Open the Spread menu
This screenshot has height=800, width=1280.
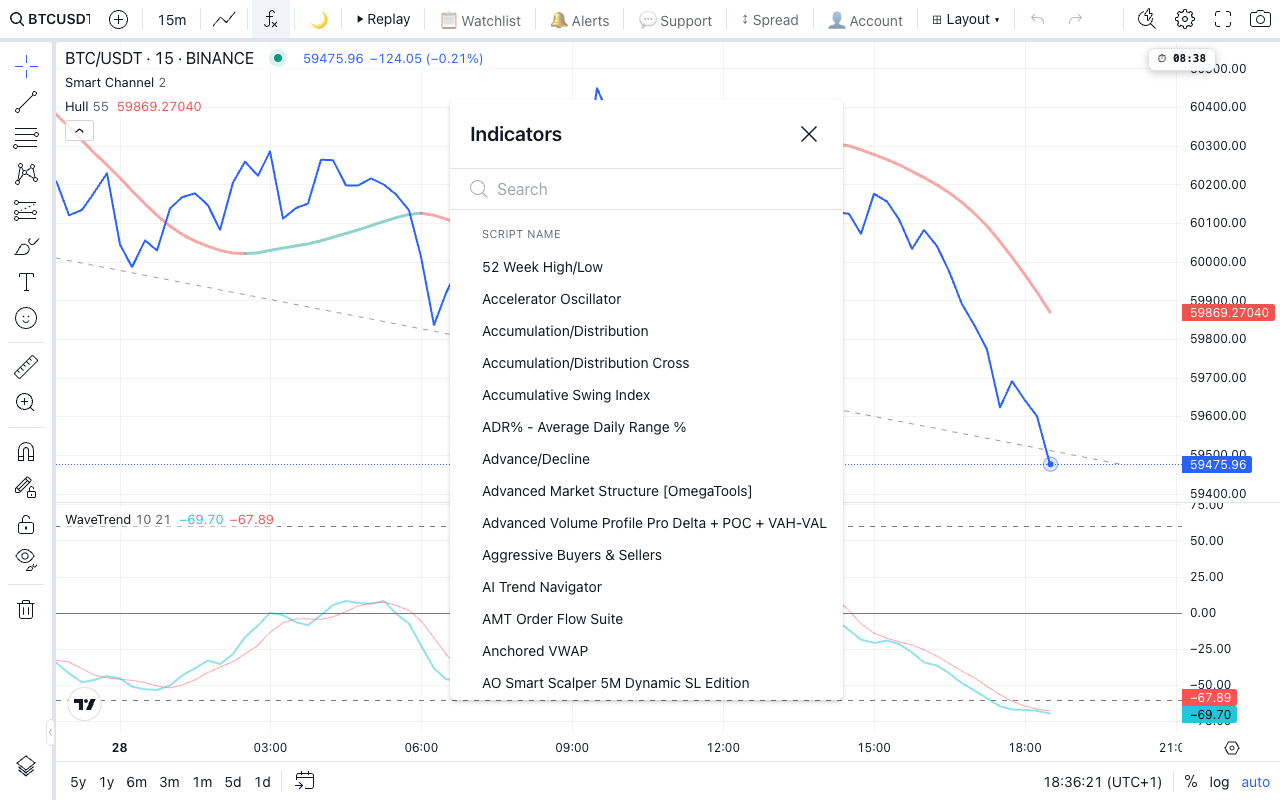coord(770,19)
